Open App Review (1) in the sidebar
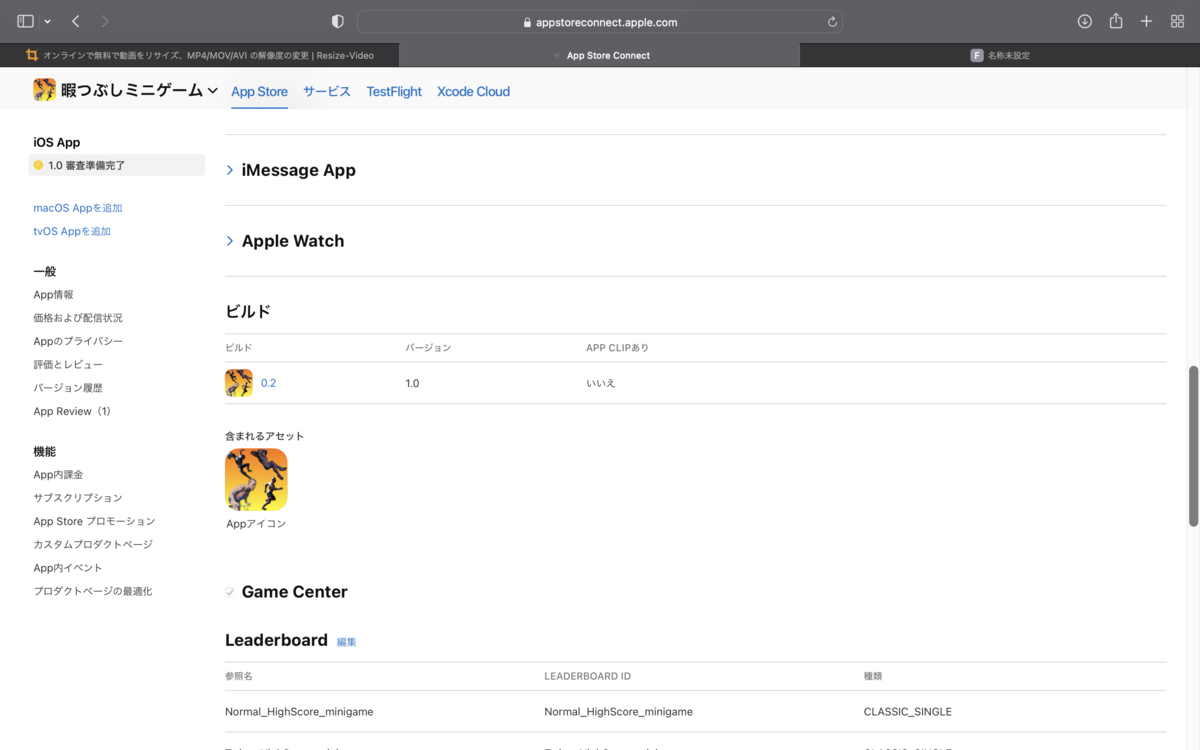 click(73, 411)
